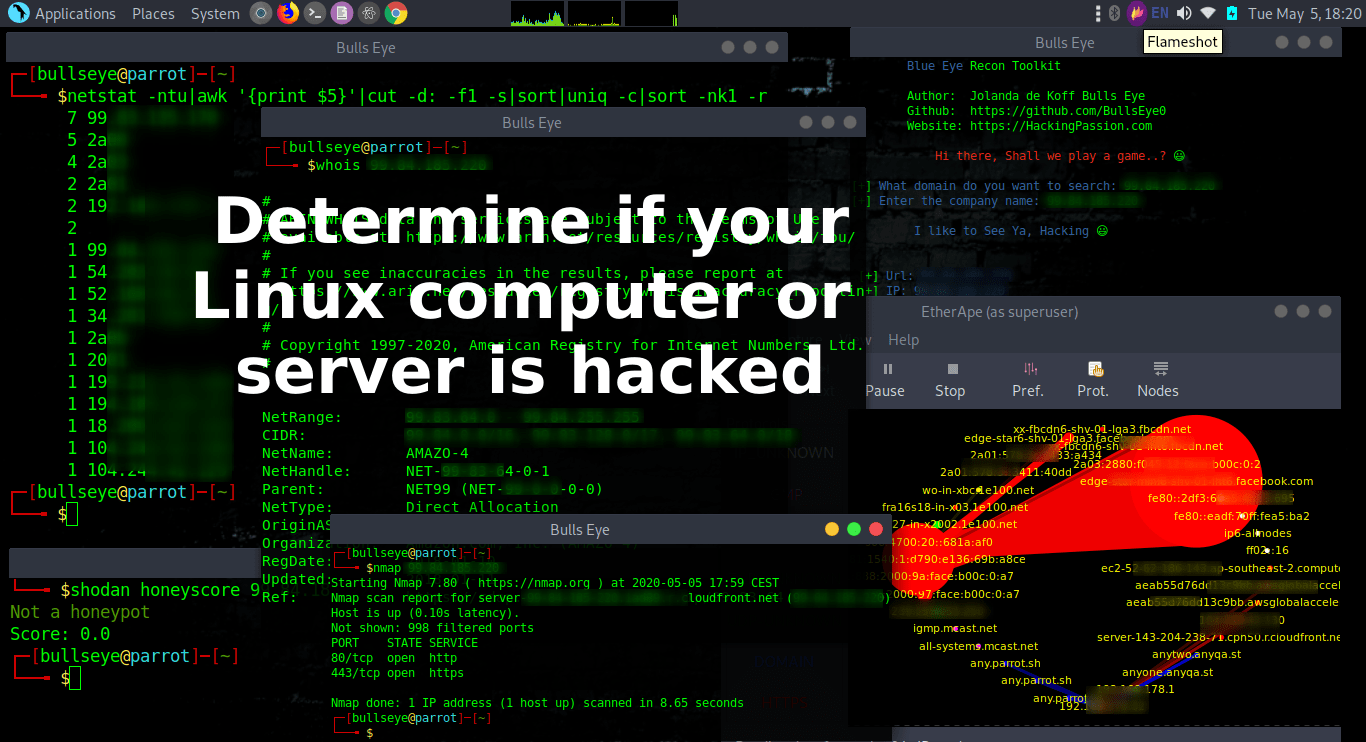Launch the Atom editor icon

369,13
